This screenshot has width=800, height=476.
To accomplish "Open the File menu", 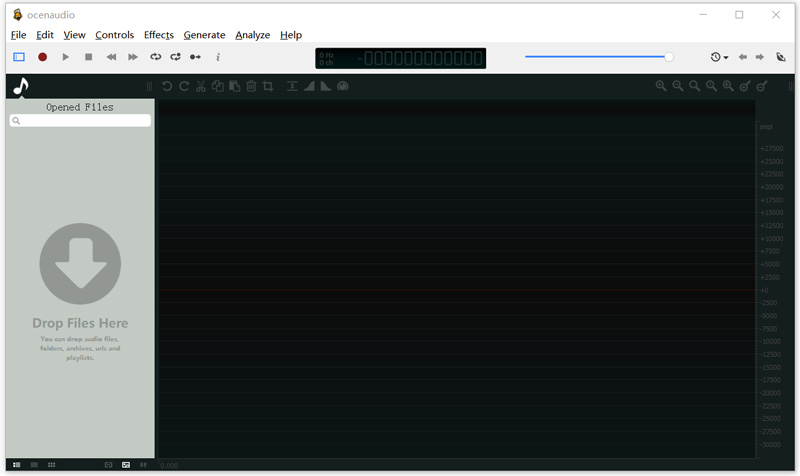I will (x=18, y=35).
